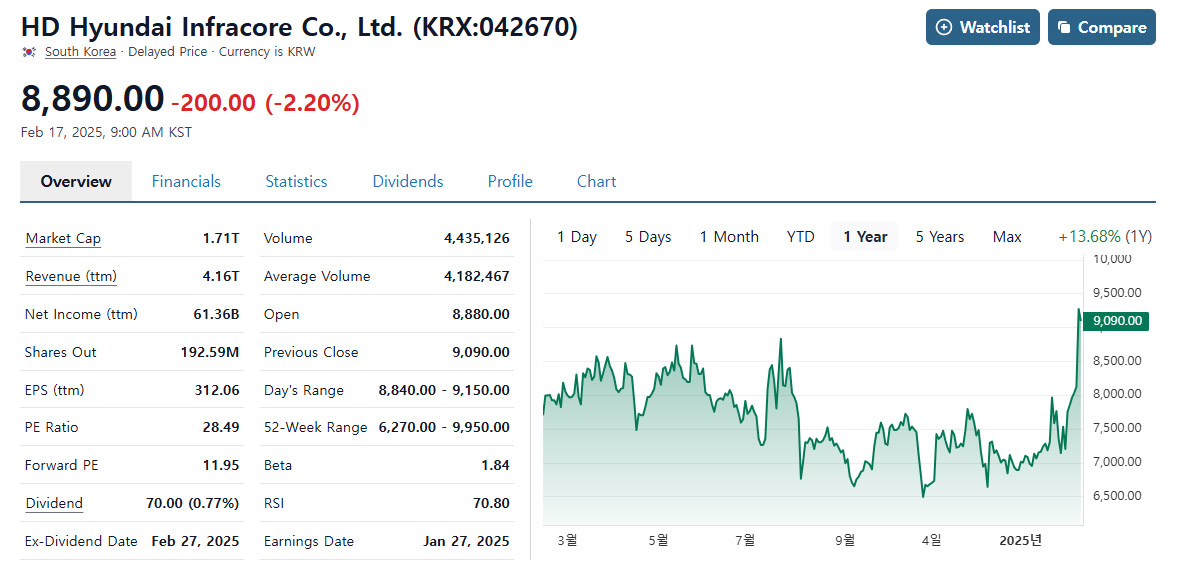Switch to the Financials tab
Image resolution: width=1194 pixels, height=578 pixels.
(186, 181)
